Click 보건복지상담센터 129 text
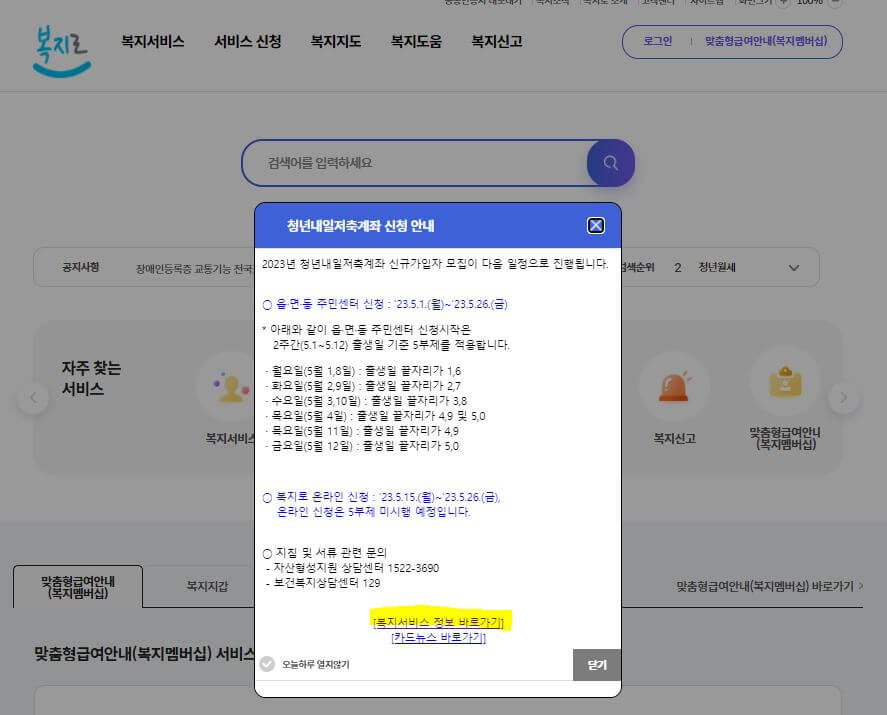The image size is (887, 715). click(323, 583)
